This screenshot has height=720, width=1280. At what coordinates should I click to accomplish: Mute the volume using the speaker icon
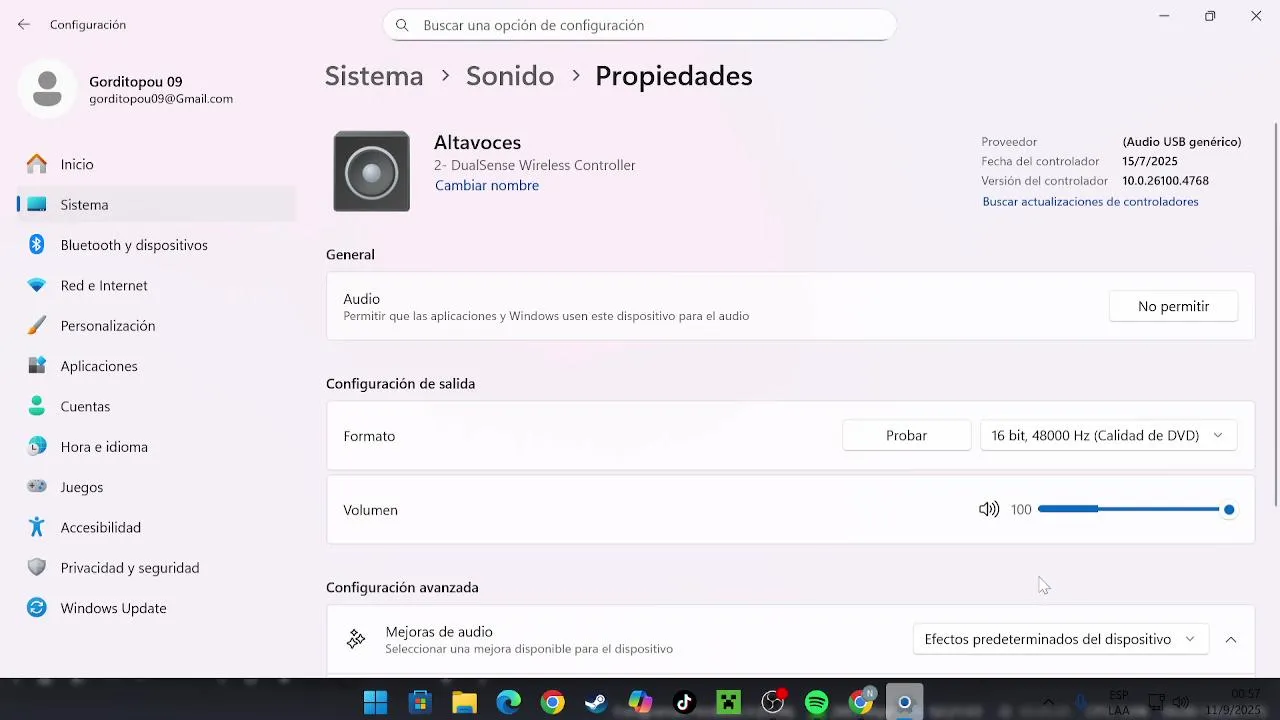click(989, 510)
